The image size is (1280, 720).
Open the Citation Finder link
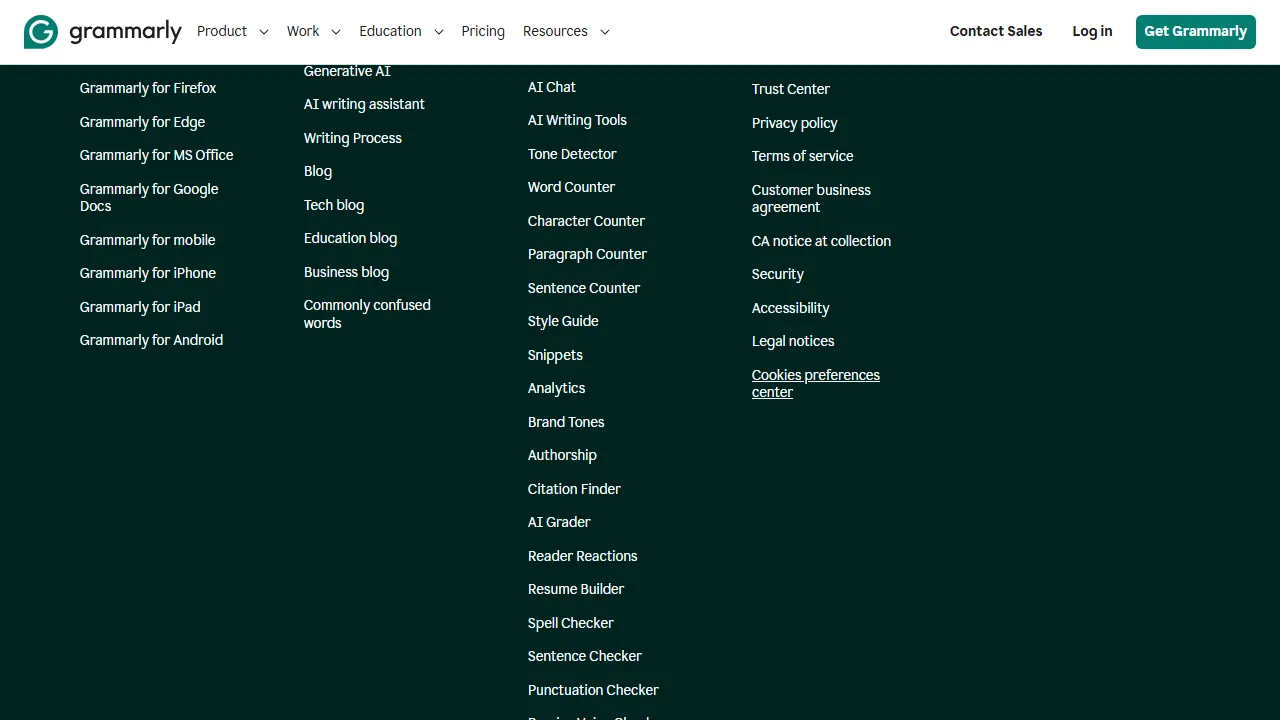tap(574, 489)
